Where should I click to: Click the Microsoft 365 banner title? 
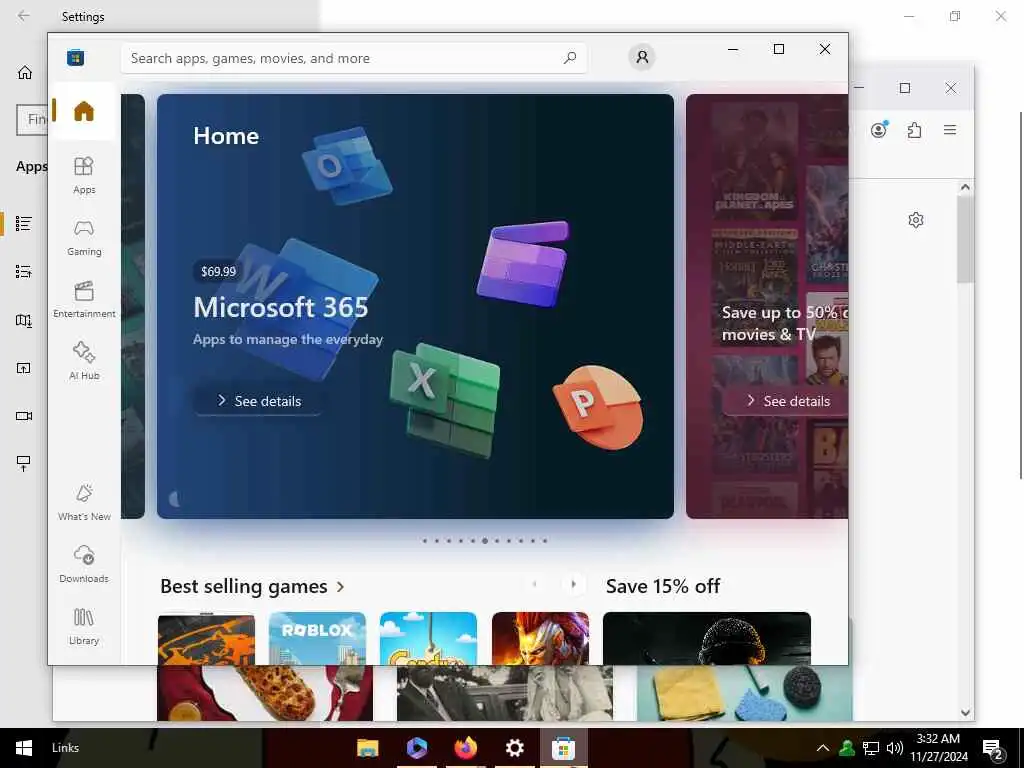(x=281, y=308)
